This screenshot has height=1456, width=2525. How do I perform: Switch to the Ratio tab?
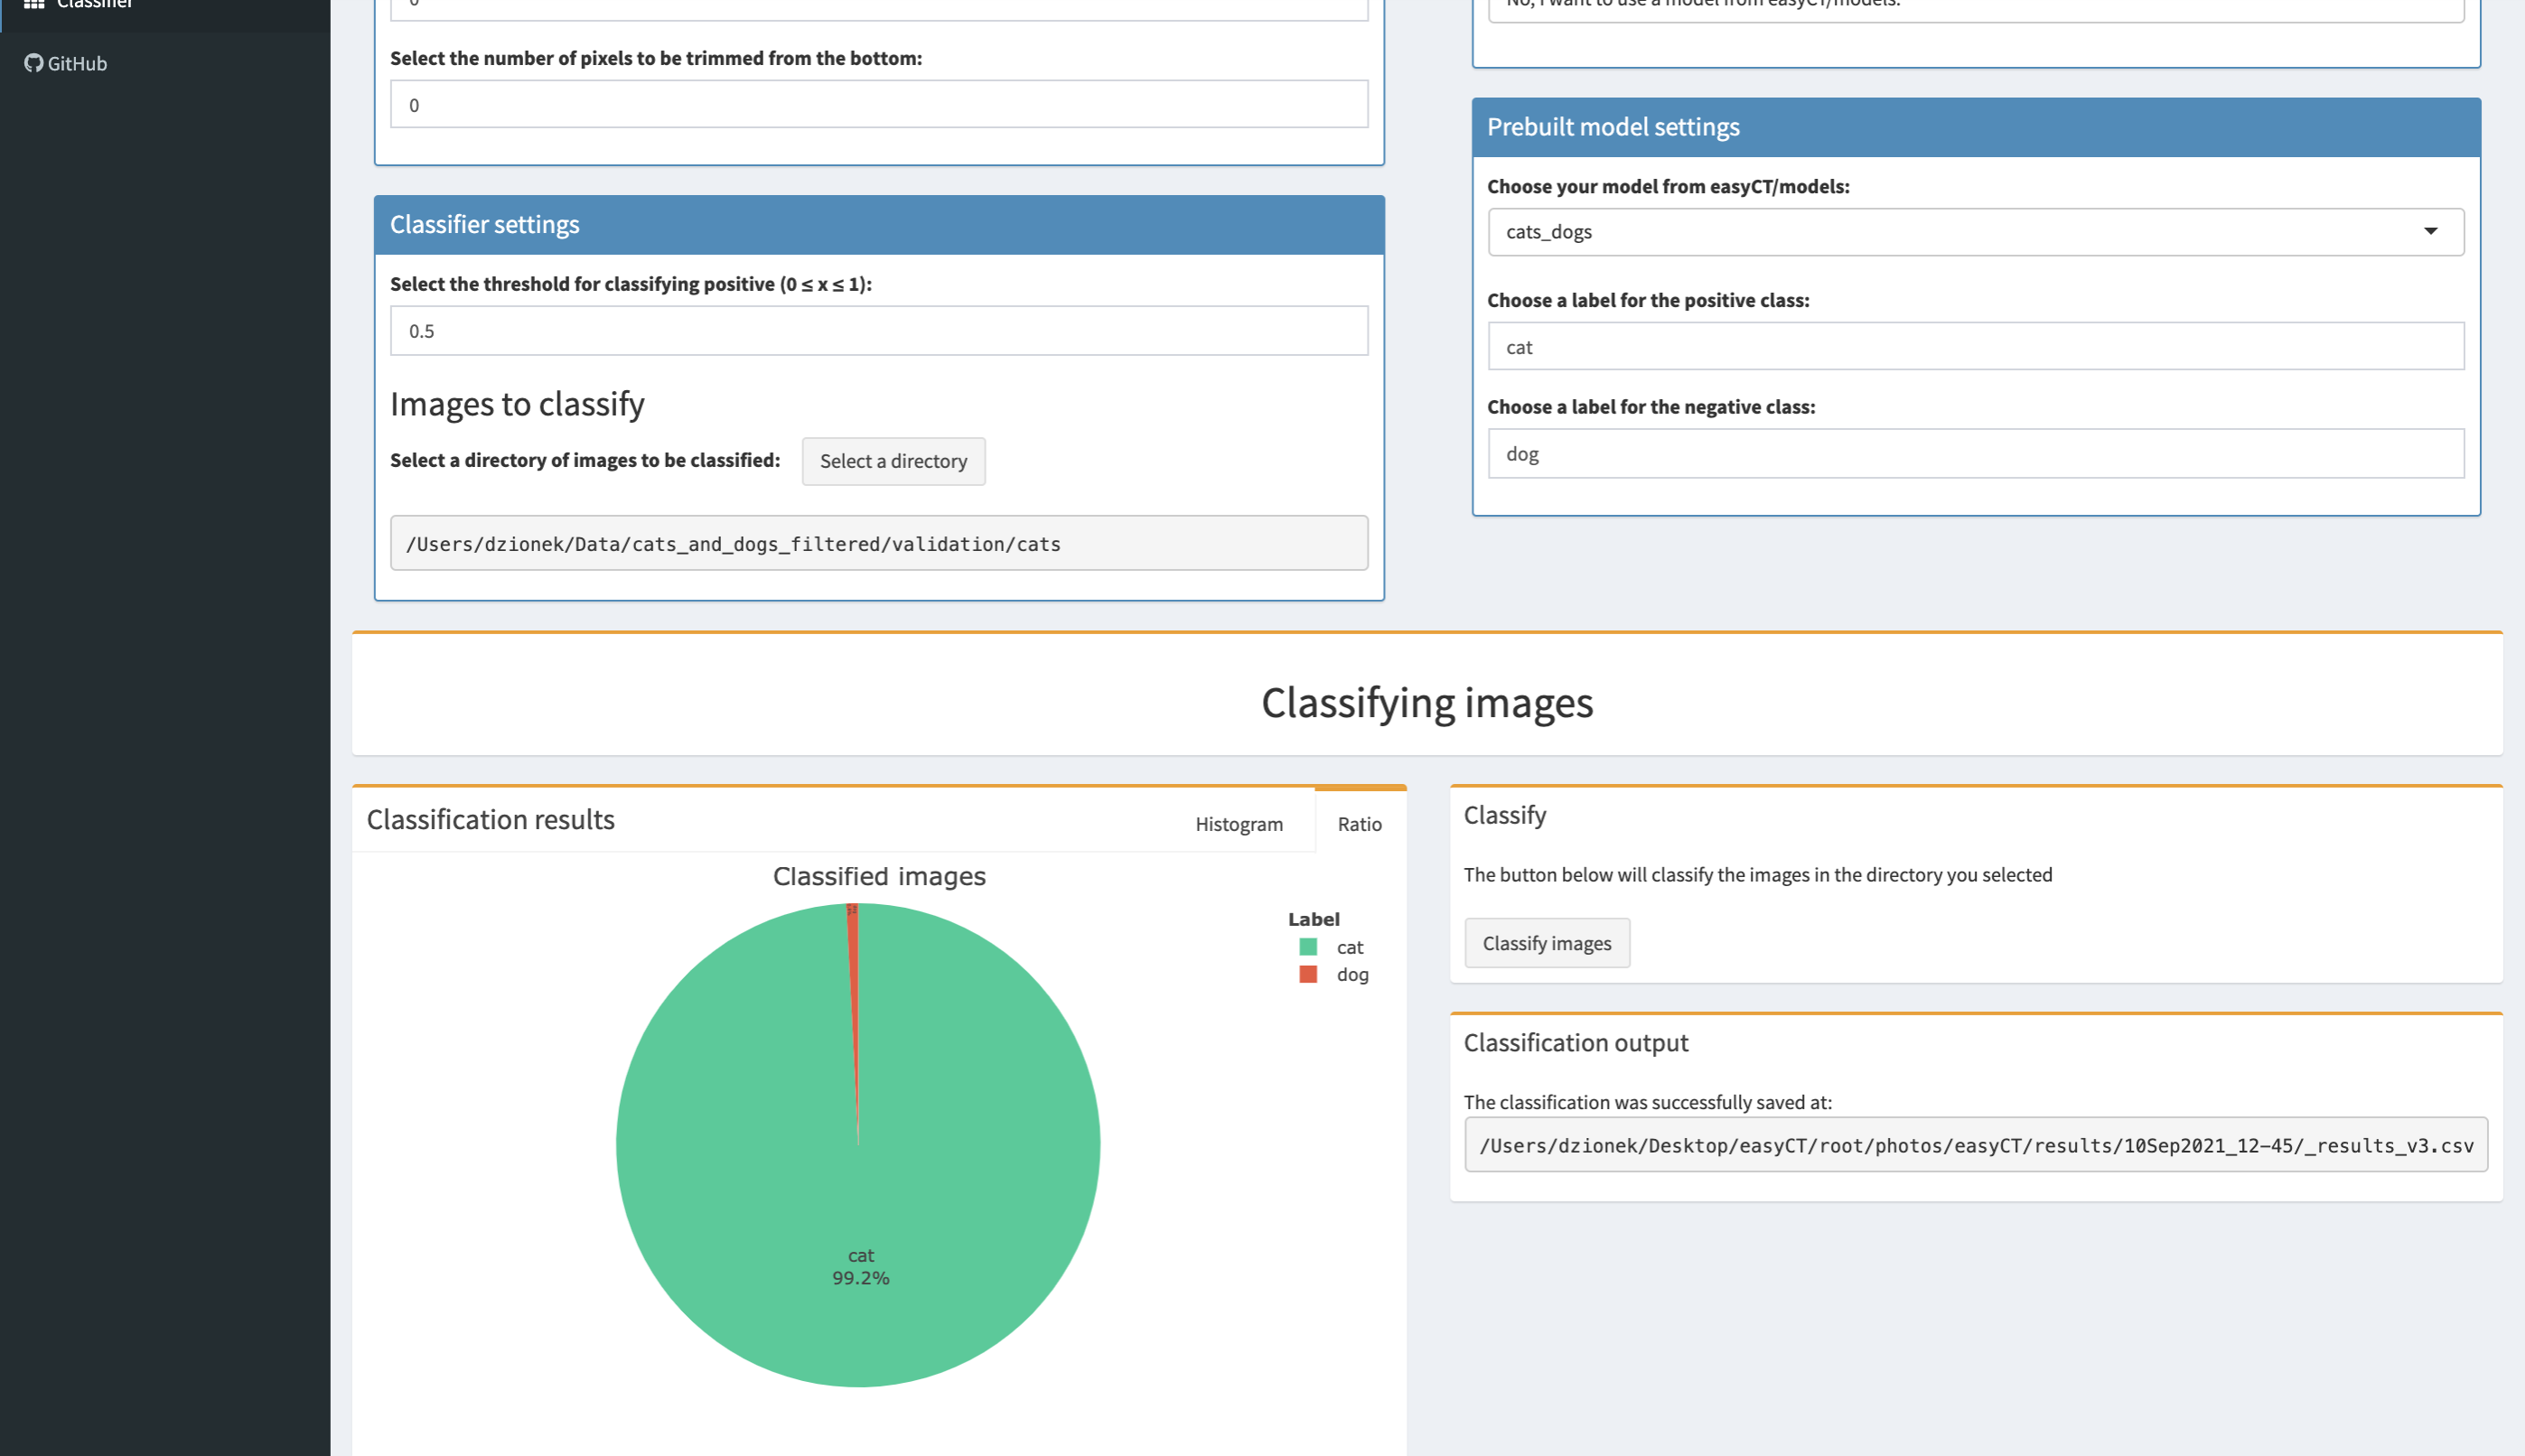1359,823
